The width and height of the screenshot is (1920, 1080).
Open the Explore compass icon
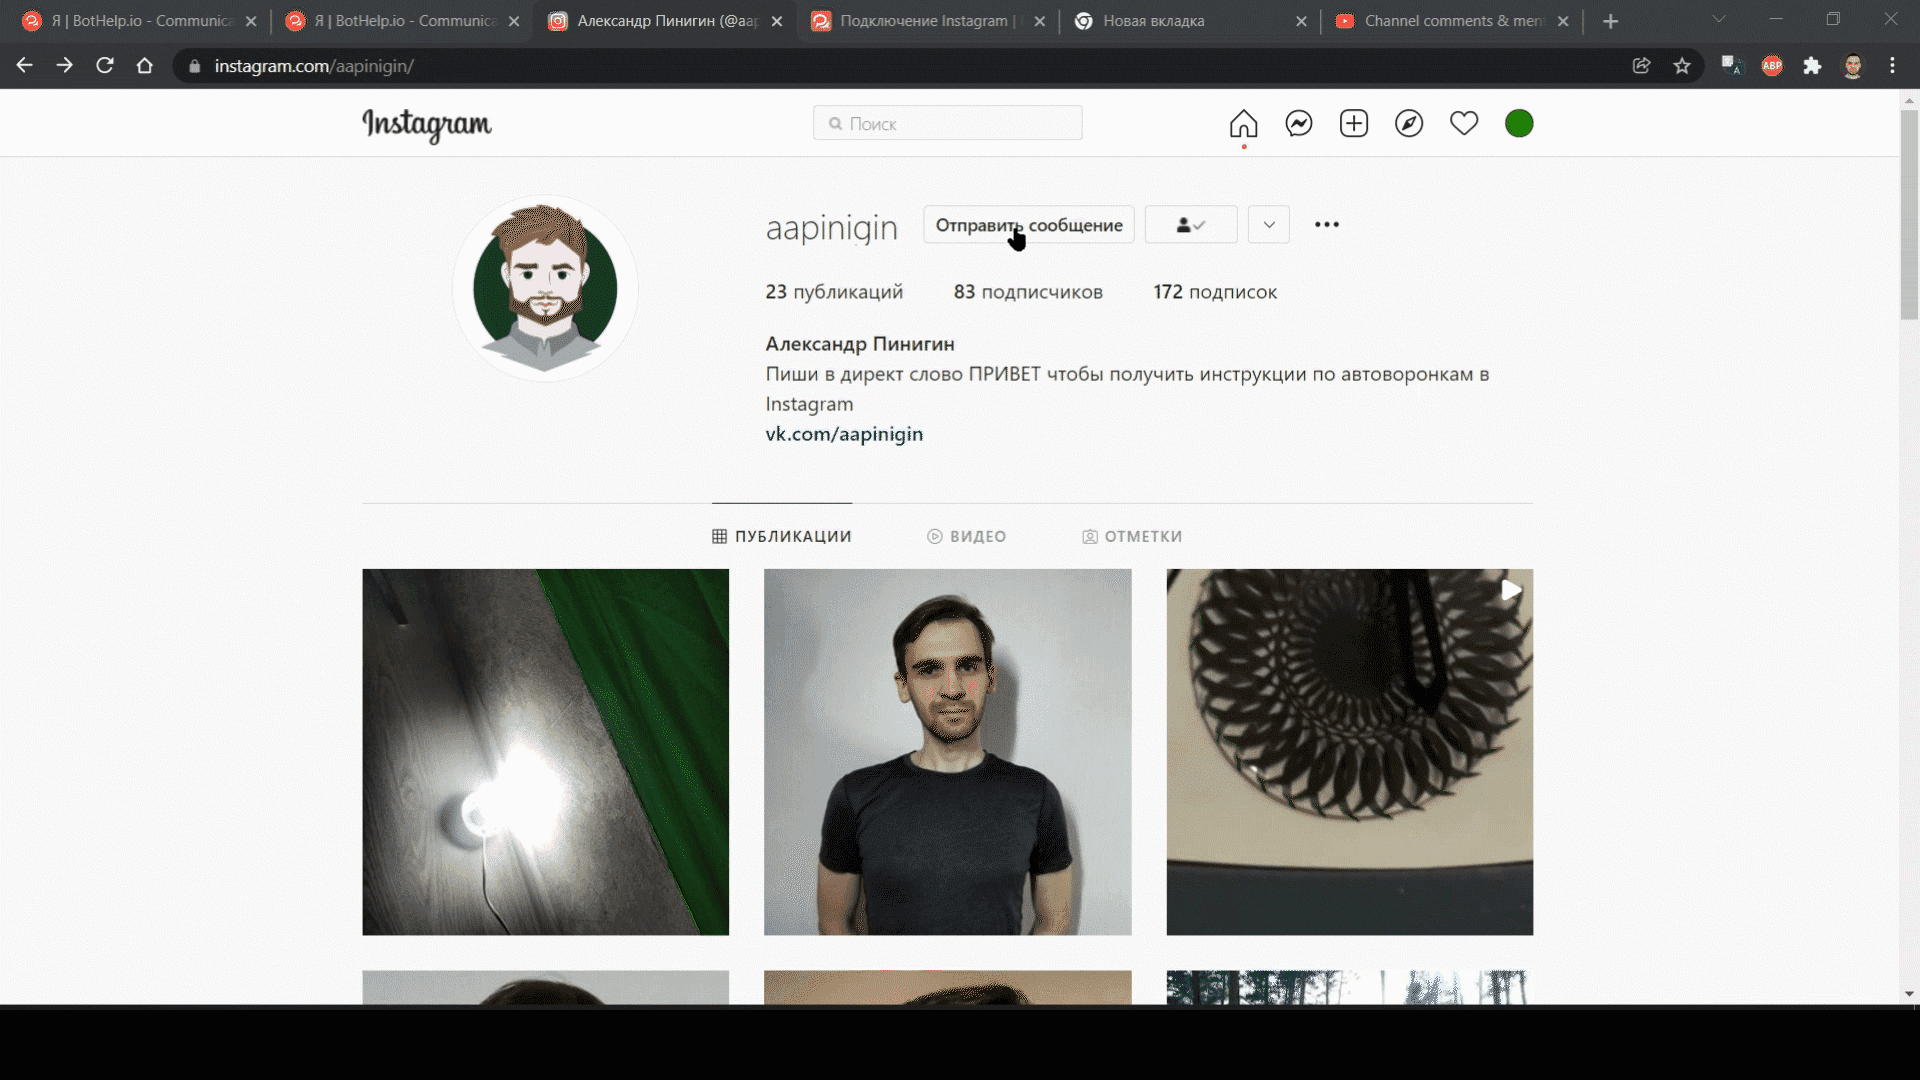1408,123
